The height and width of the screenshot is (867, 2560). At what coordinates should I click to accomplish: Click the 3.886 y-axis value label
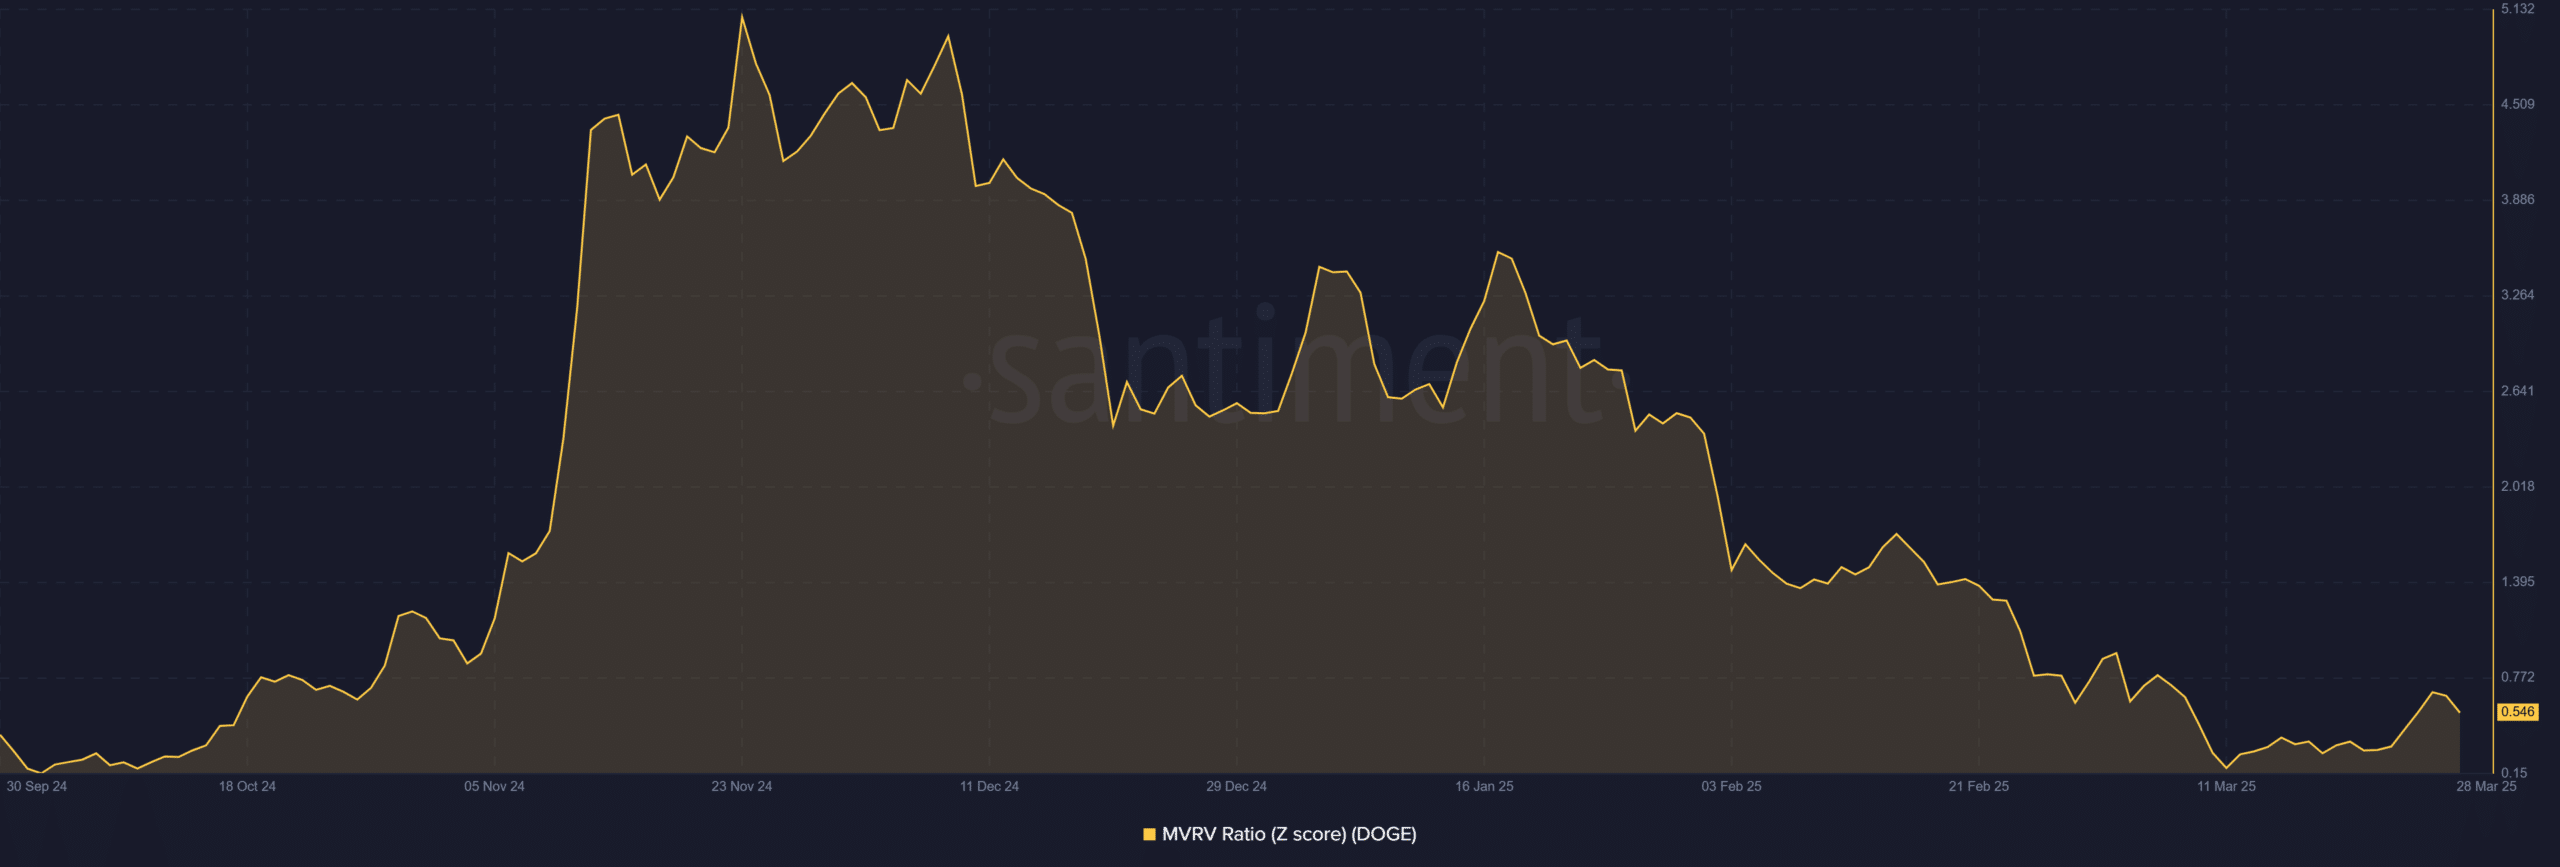point(2517,200)
